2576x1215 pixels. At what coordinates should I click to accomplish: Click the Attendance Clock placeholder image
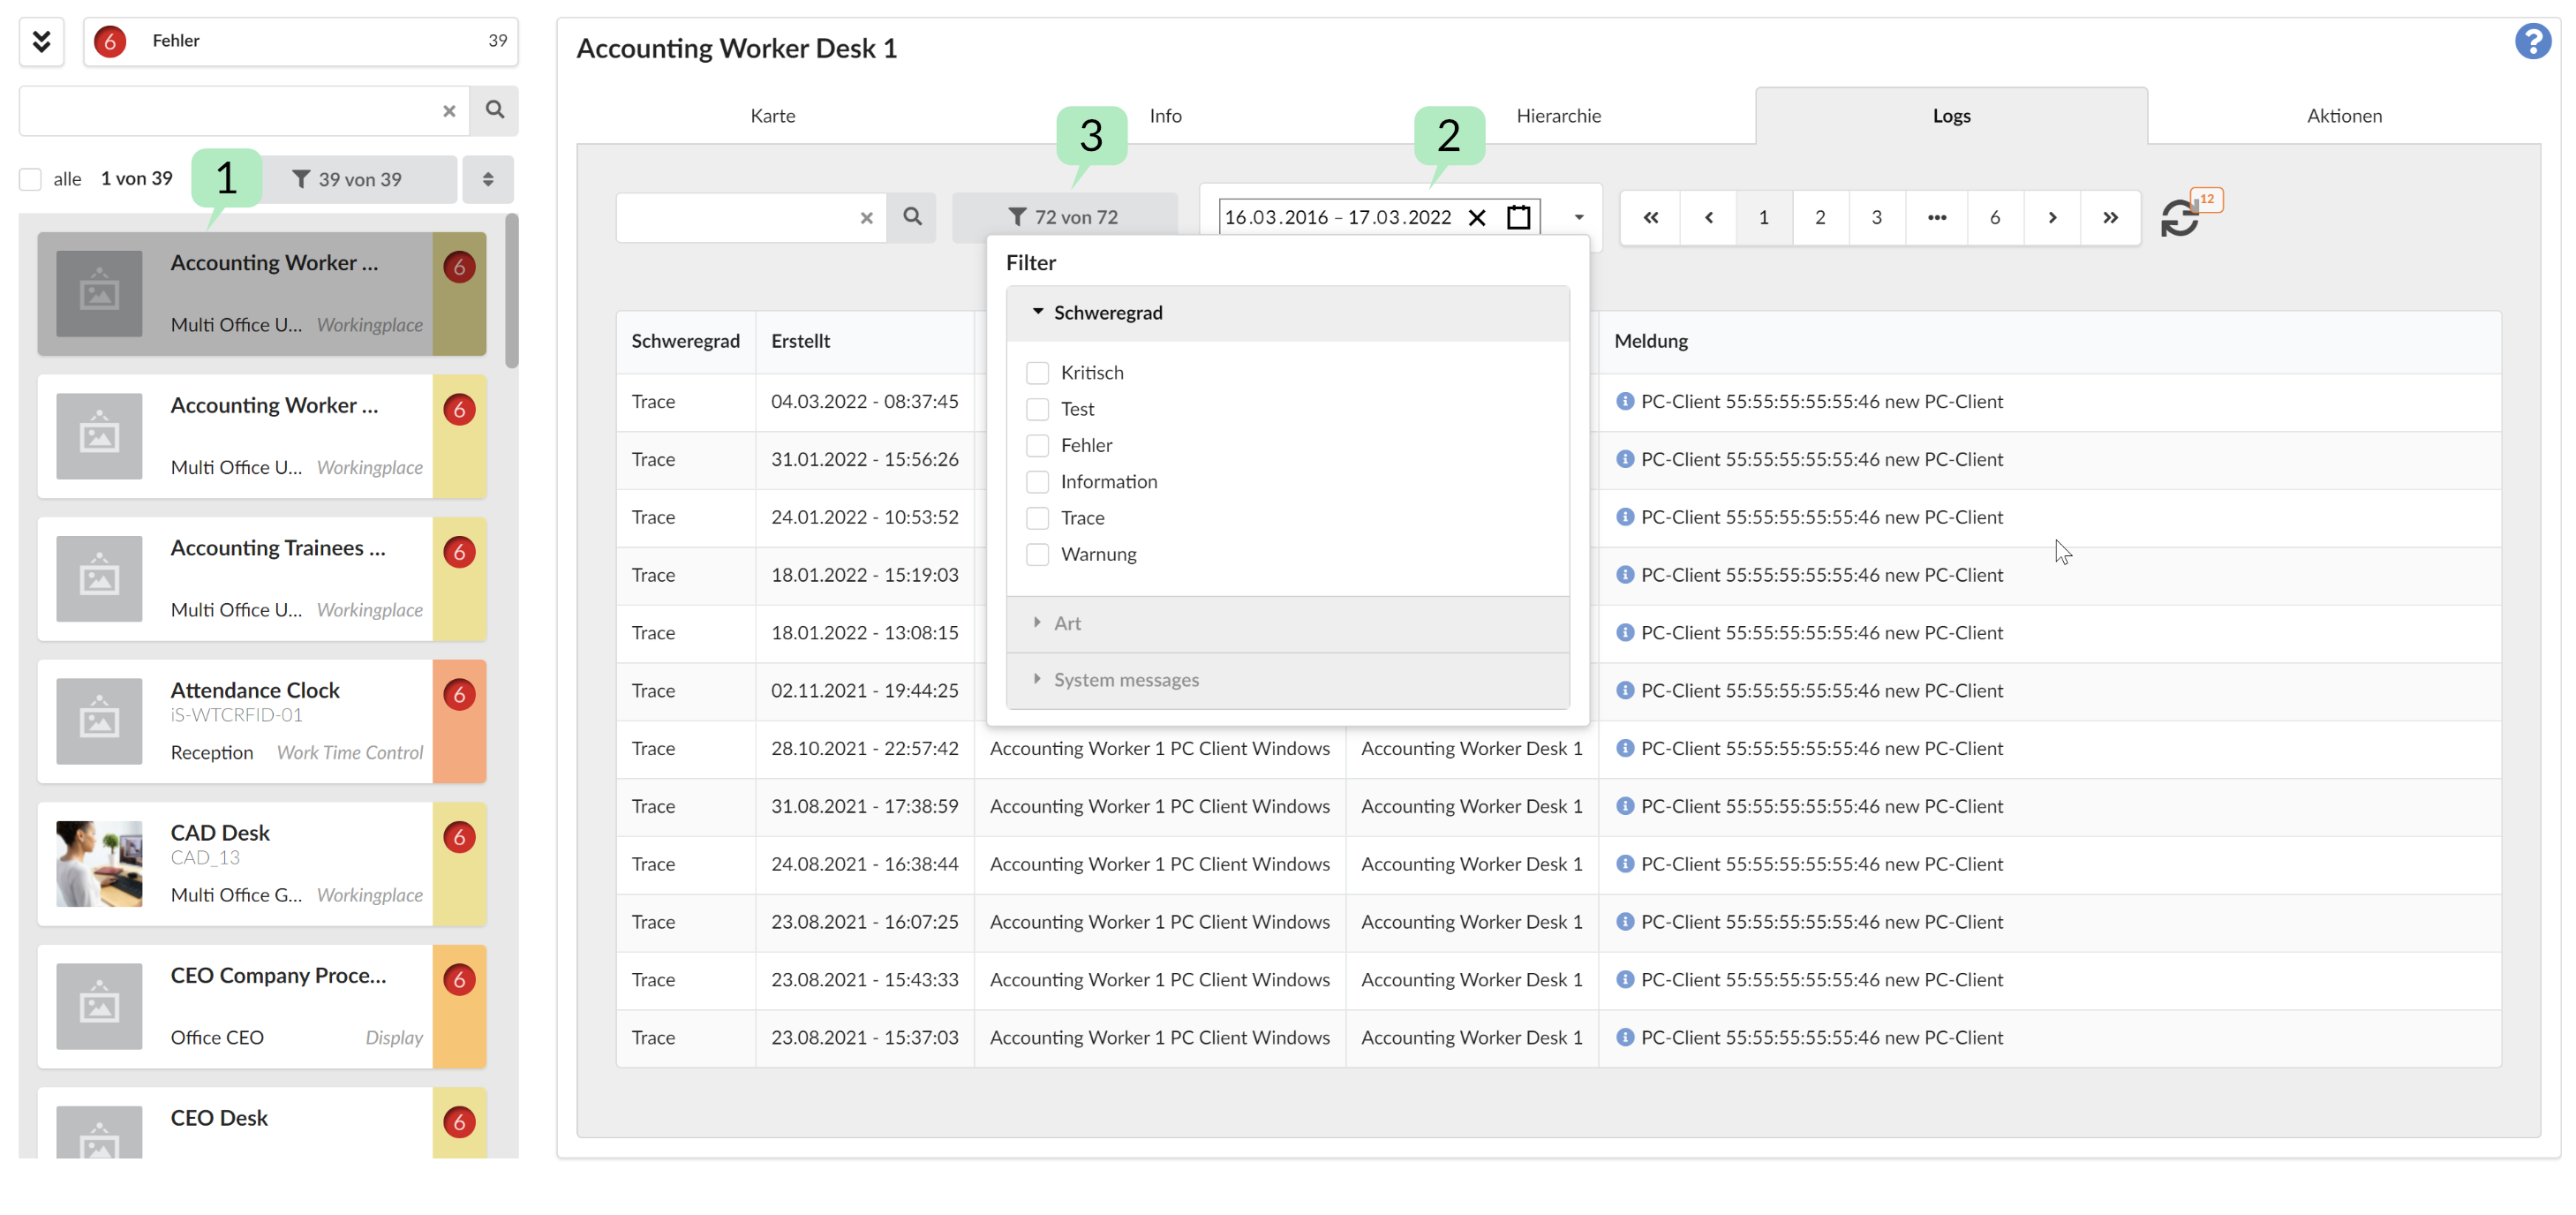(99, 721)
